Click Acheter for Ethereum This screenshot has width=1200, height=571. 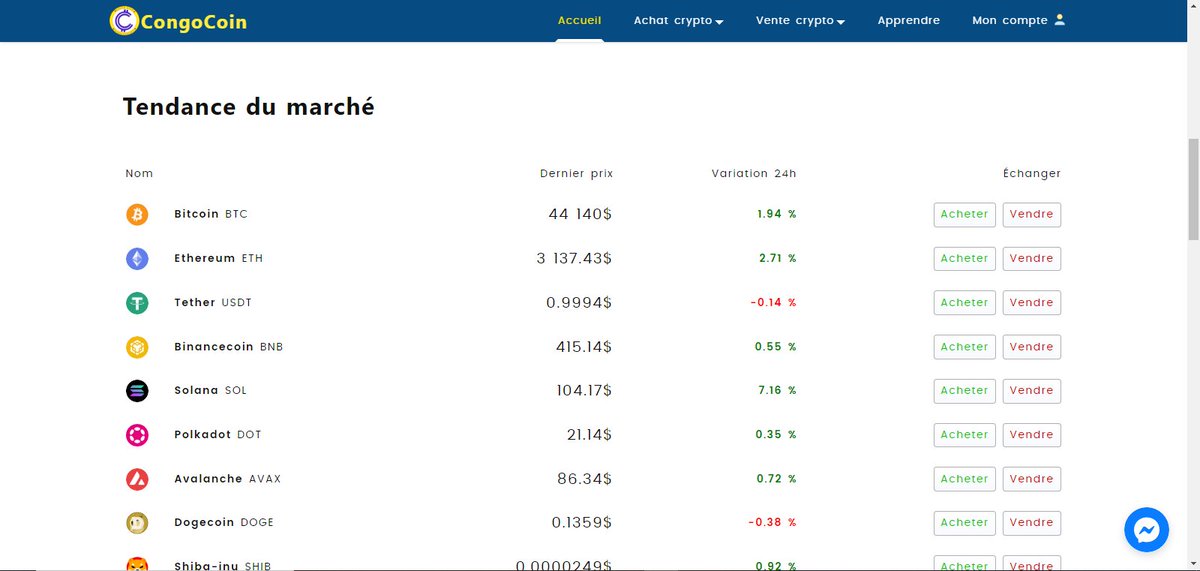[x=965, y=259]
